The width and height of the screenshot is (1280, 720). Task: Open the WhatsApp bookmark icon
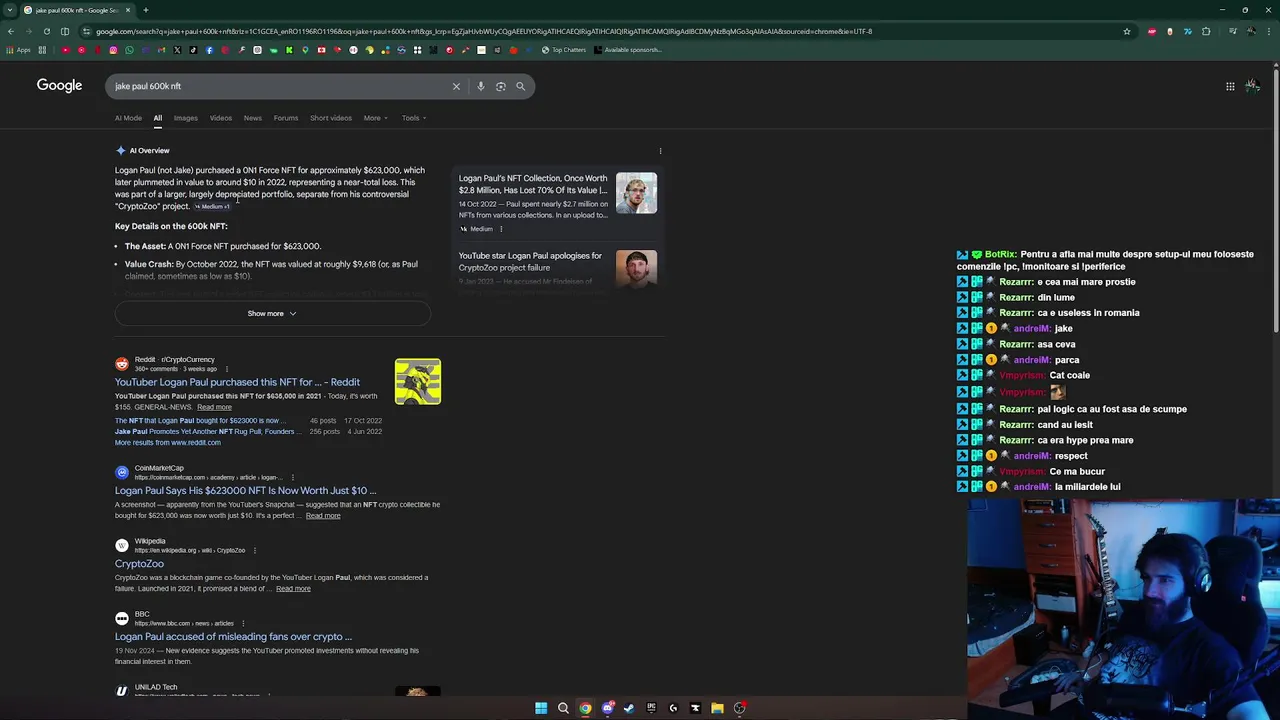pos(129,50)
